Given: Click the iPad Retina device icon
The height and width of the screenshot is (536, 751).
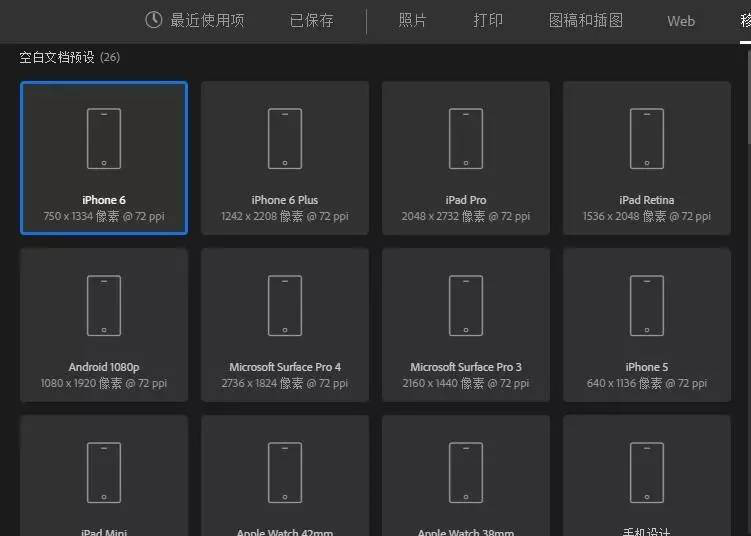Looking at the screenshot, I should pos(647,138).
